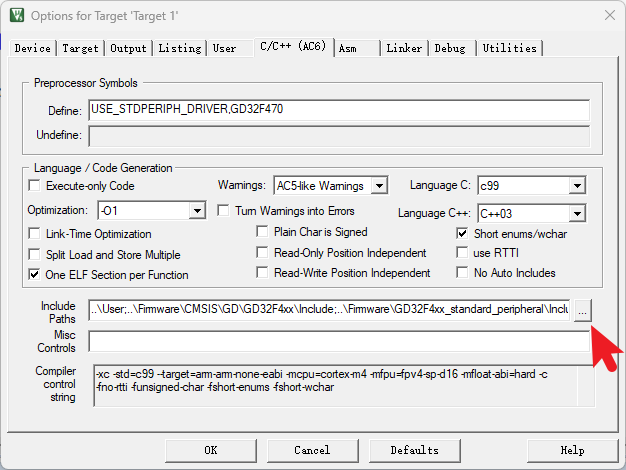Click the Undefine symbols field
Screen dimensions: 626x470
pyautogui.click(x=339, y=136)
